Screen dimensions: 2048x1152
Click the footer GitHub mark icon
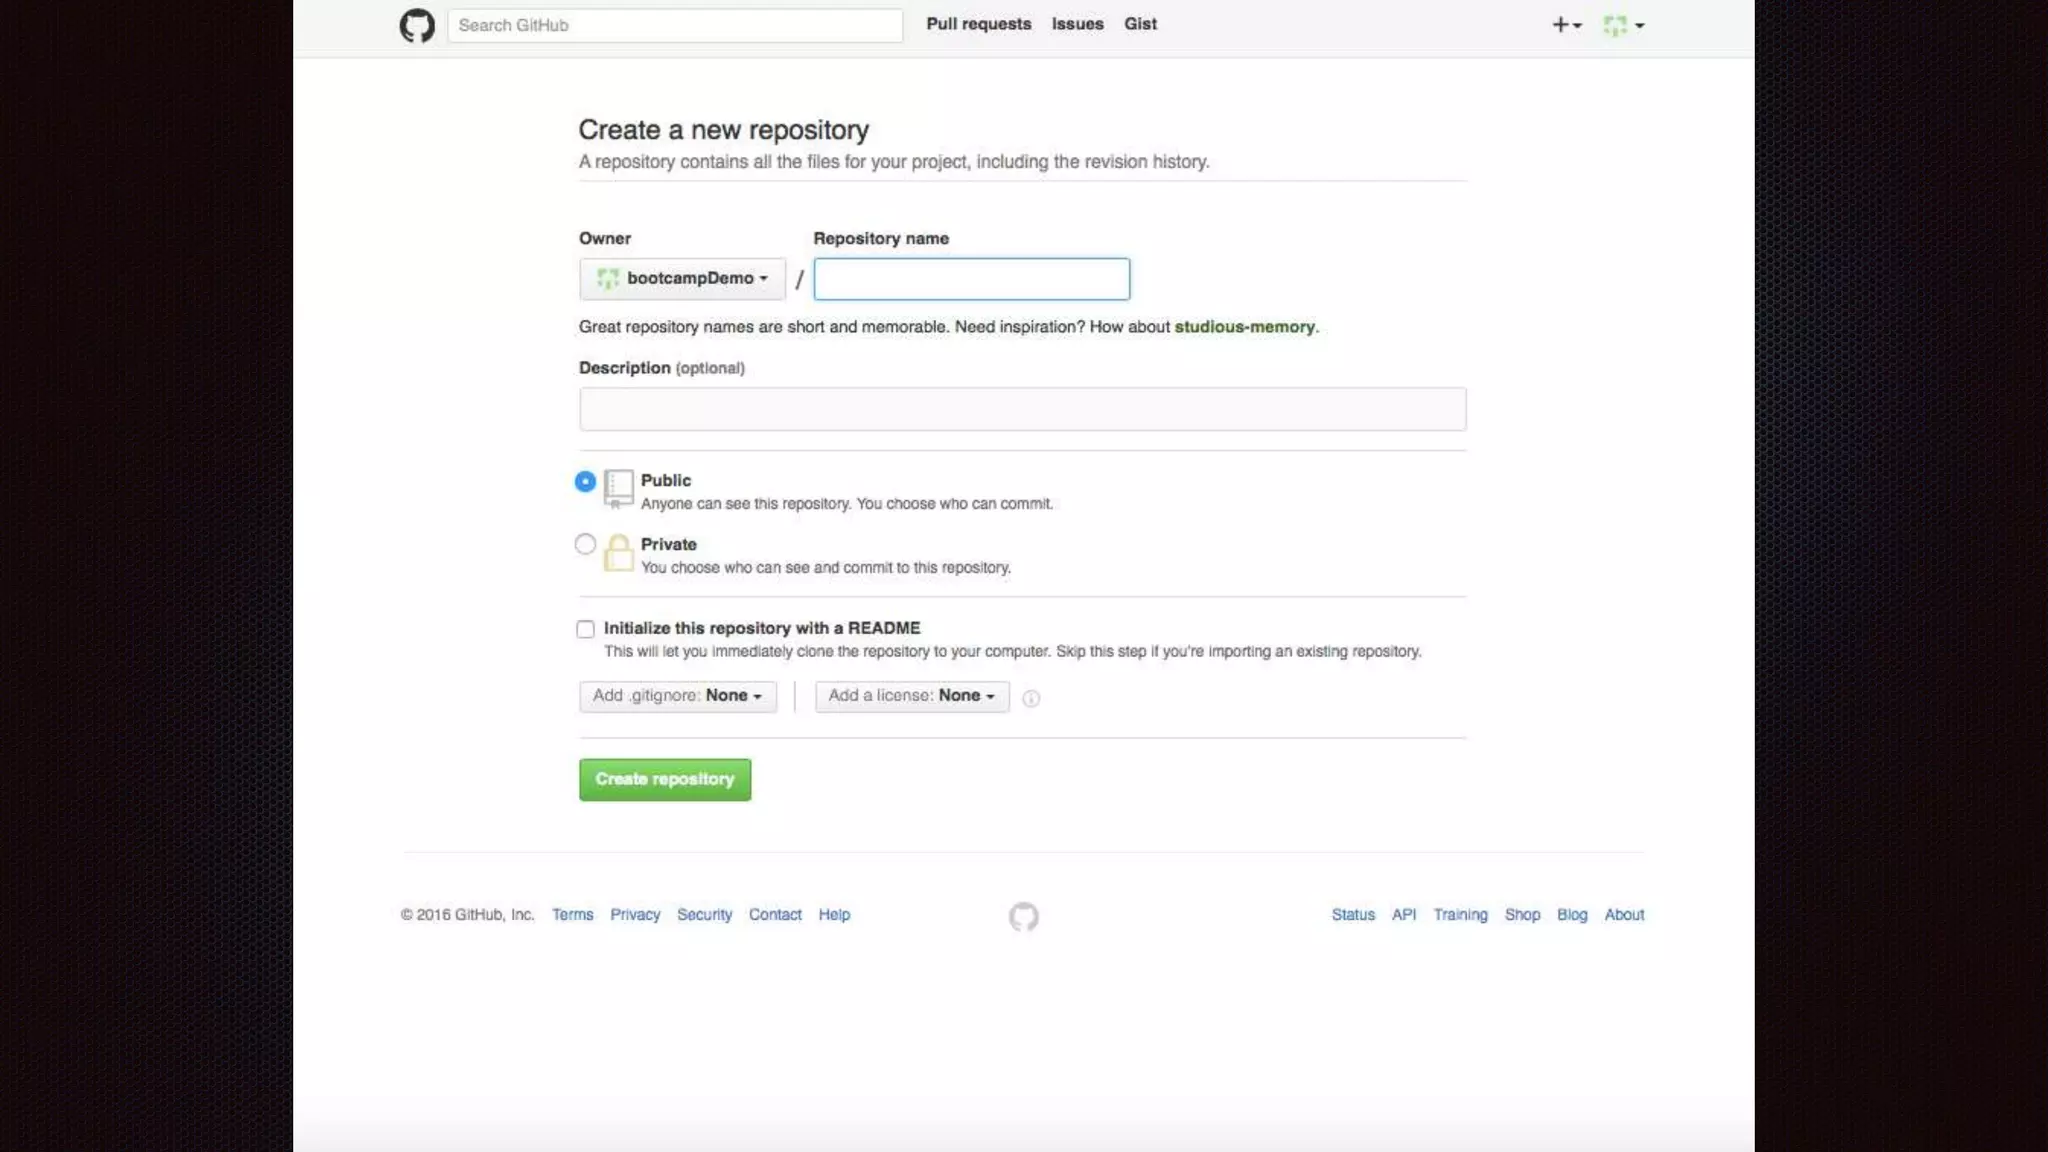pos(1023,916)
